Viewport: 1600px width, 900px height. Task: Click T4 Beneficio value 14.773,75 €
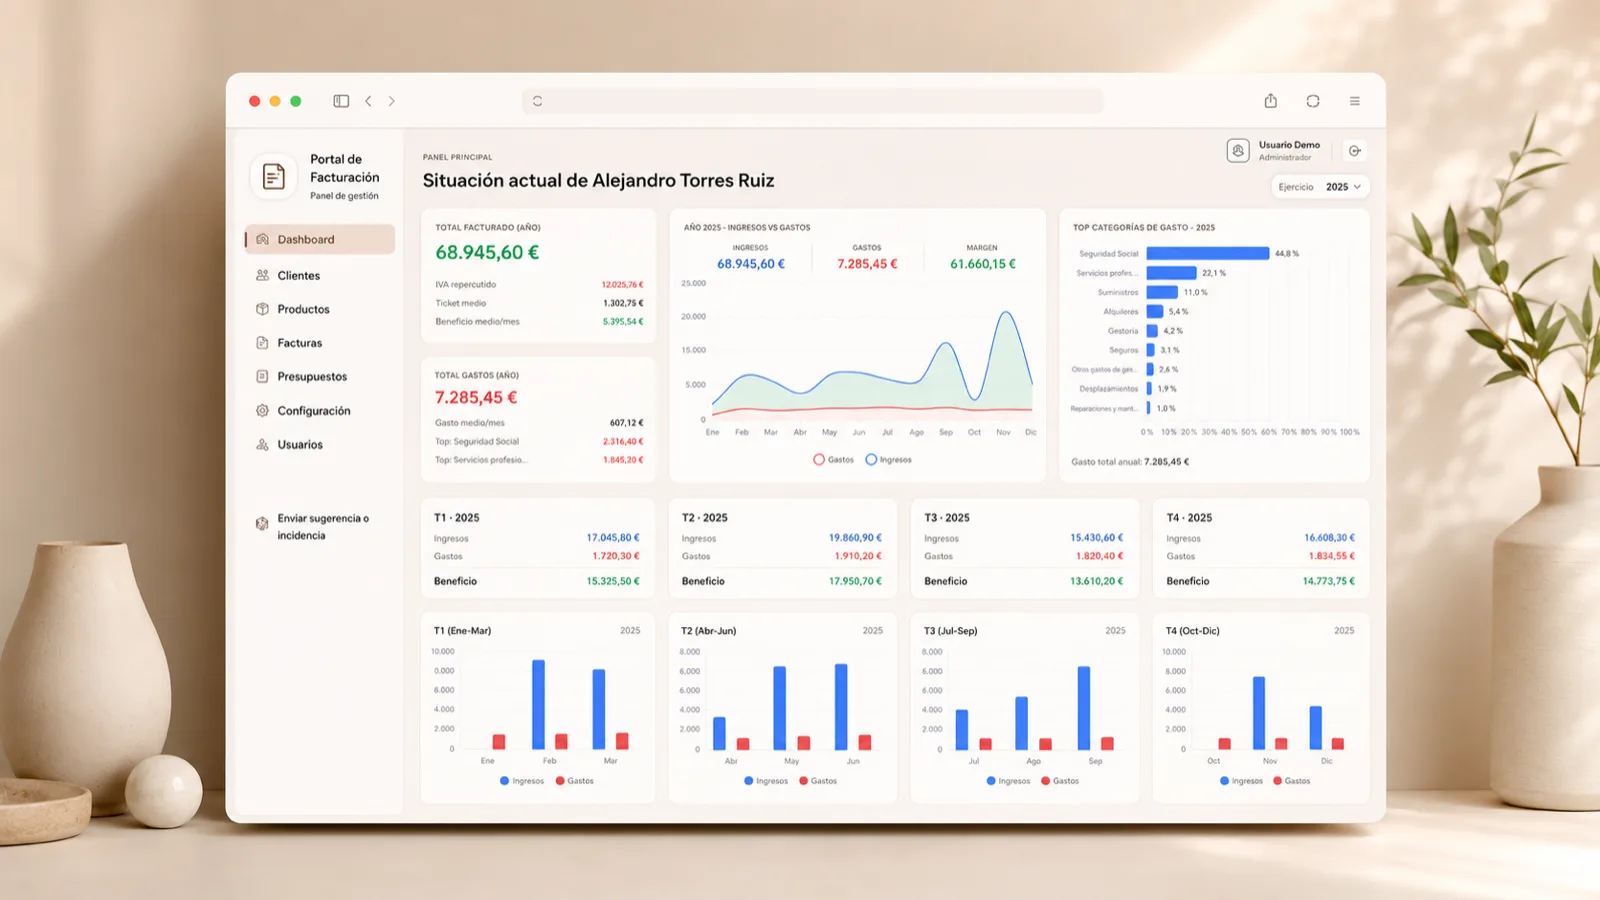(x=1329, y=581)
